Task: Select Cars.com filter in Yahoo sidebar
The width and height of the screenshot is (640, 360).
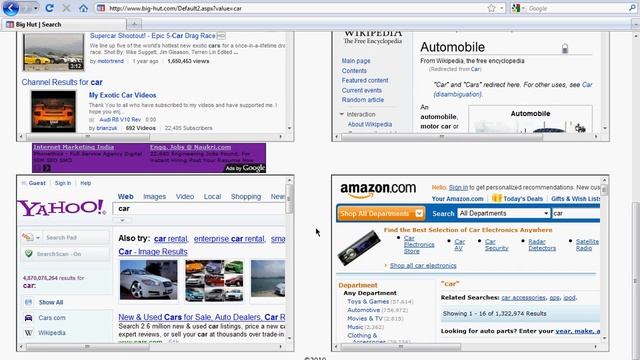Action: pyautogui.click(x=52, y=318)
